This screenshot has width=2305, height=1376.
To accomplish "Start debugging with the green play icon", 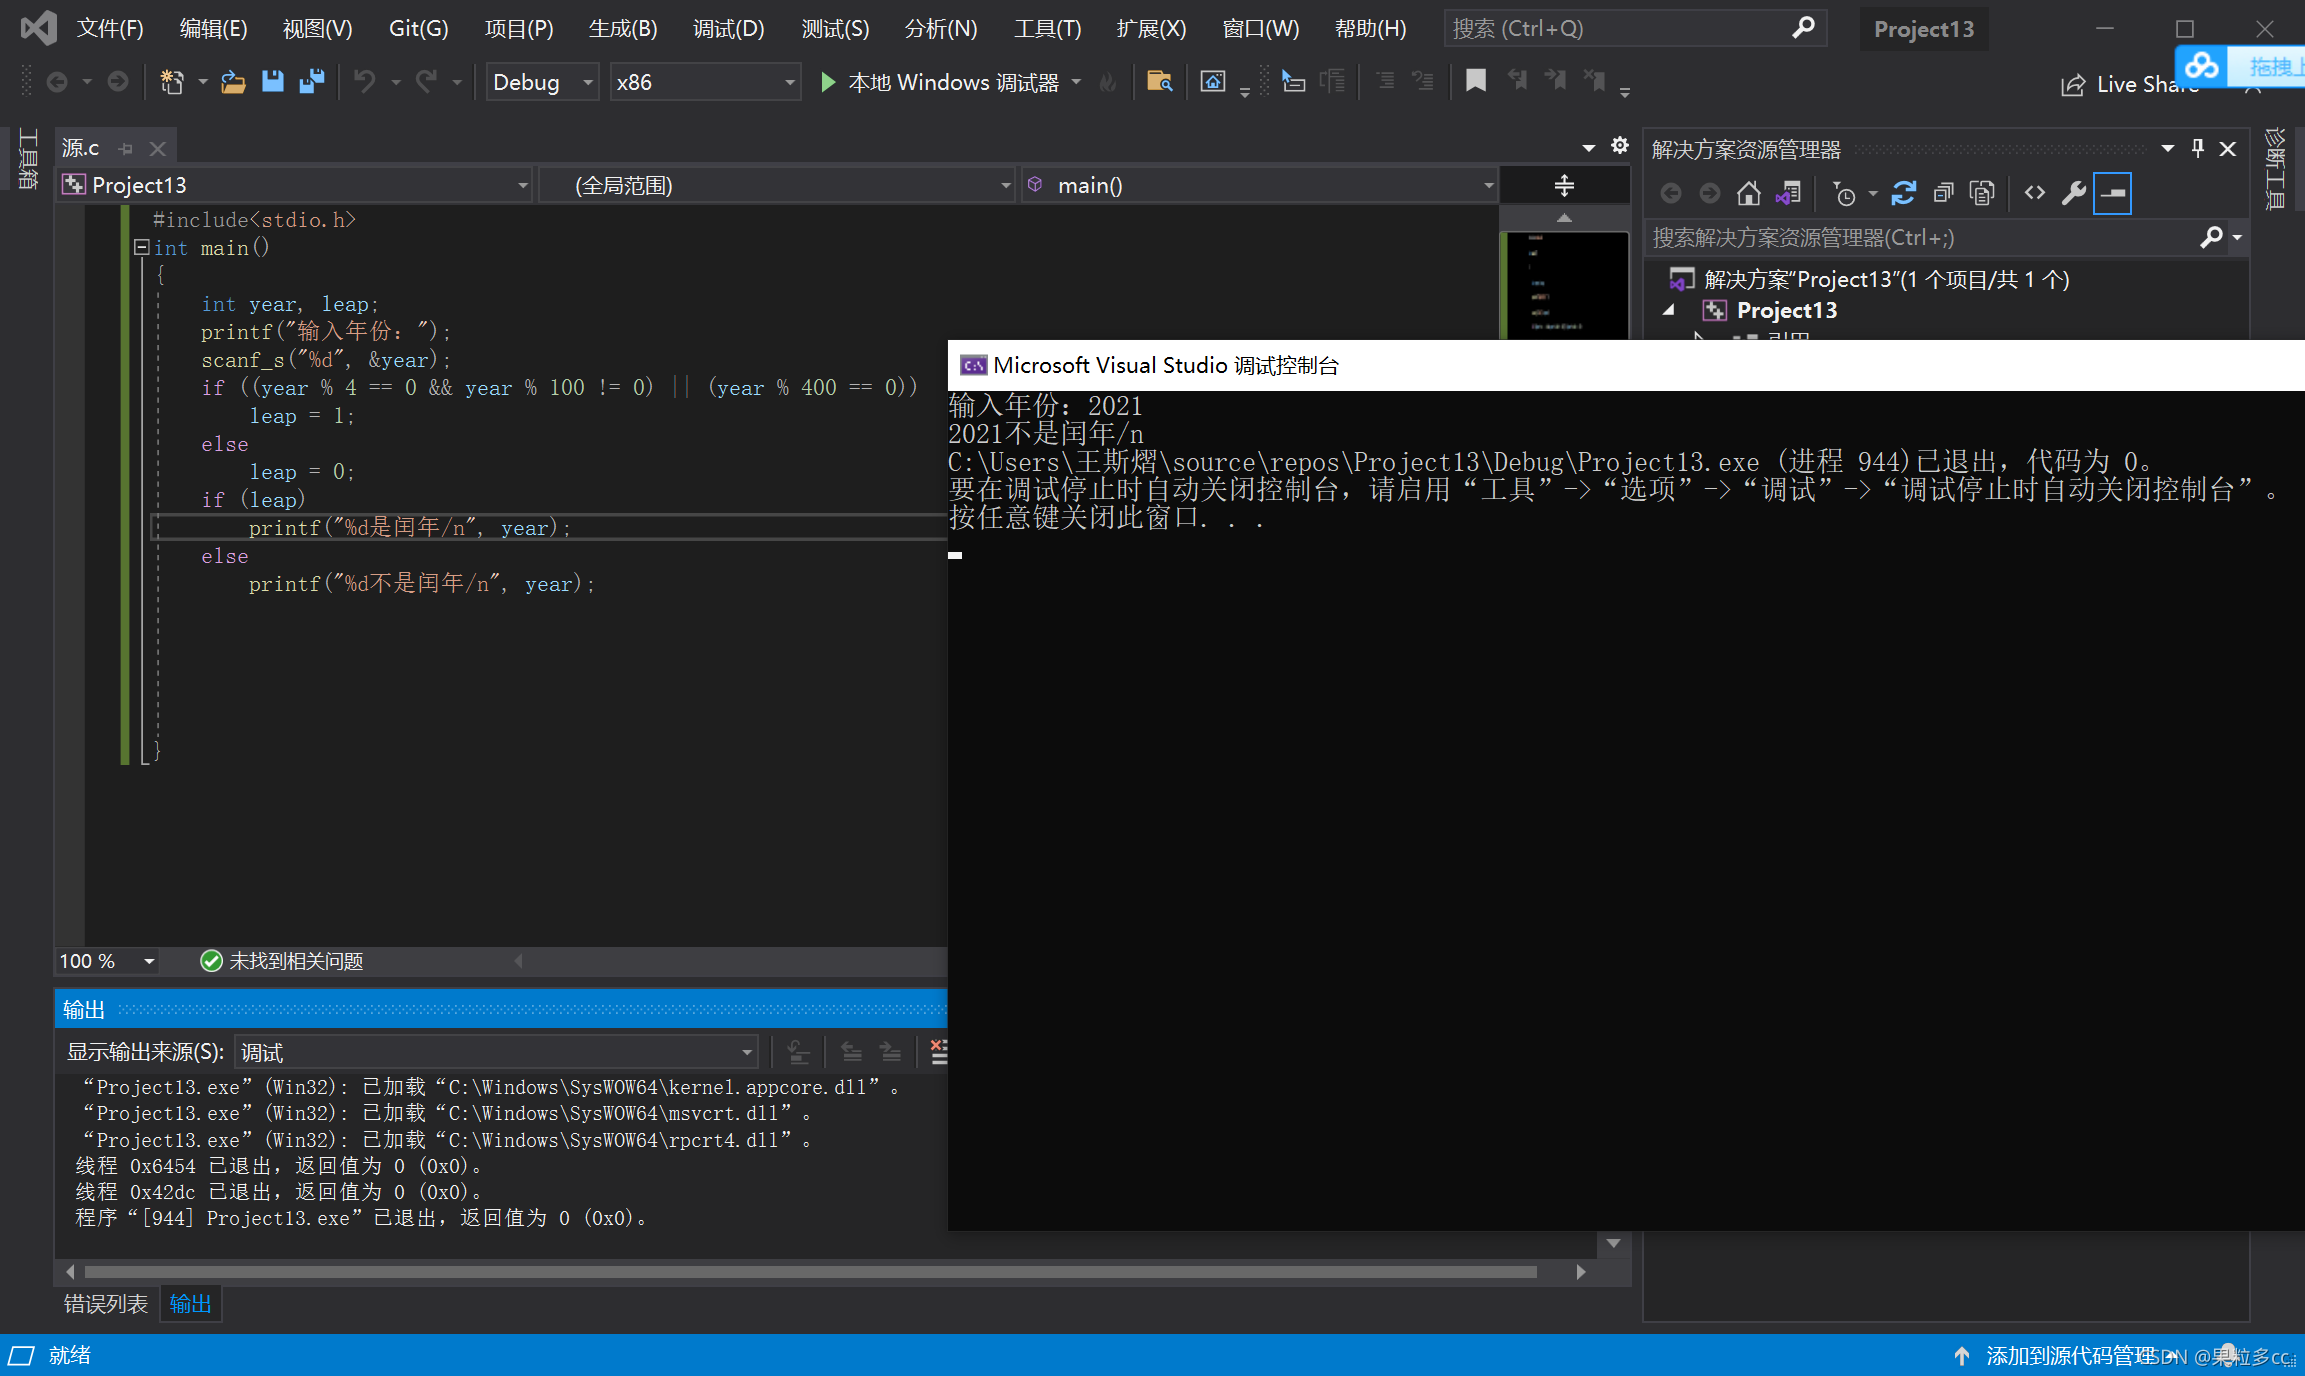I will (x=827, y=82).
